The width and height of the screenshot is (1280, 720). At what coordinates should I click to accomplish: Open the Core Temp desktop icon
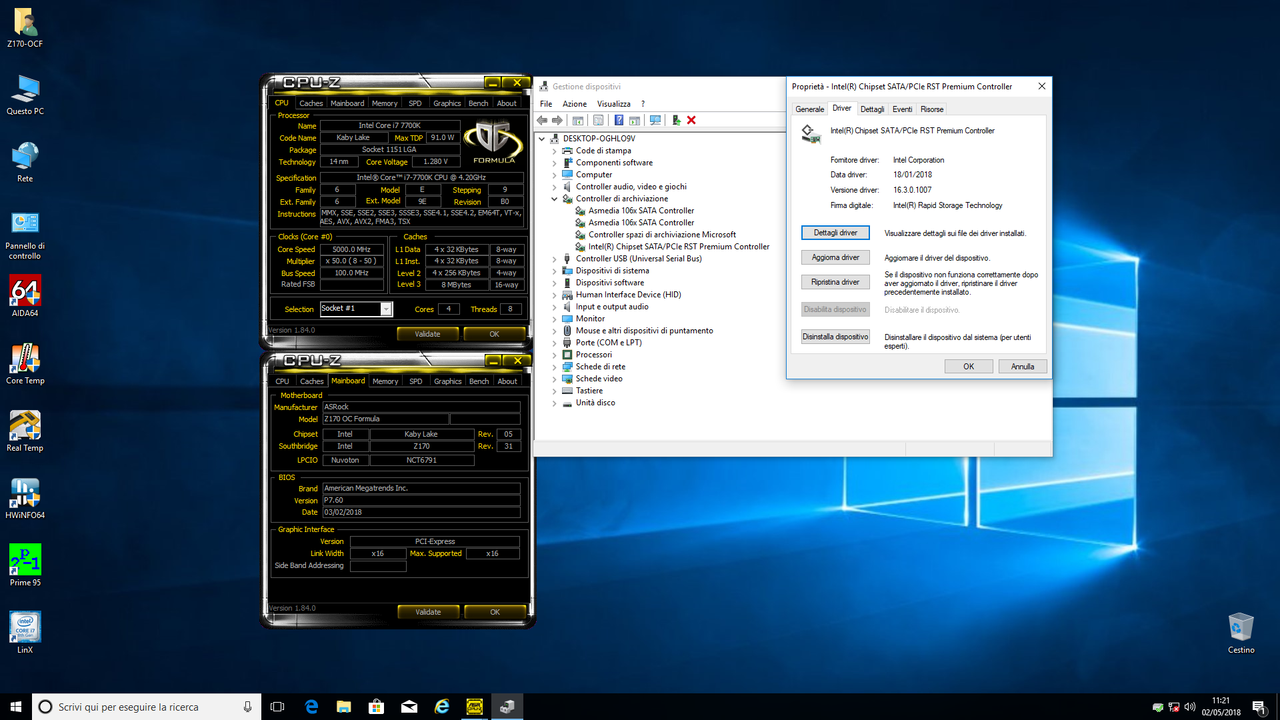coord(25,363)
